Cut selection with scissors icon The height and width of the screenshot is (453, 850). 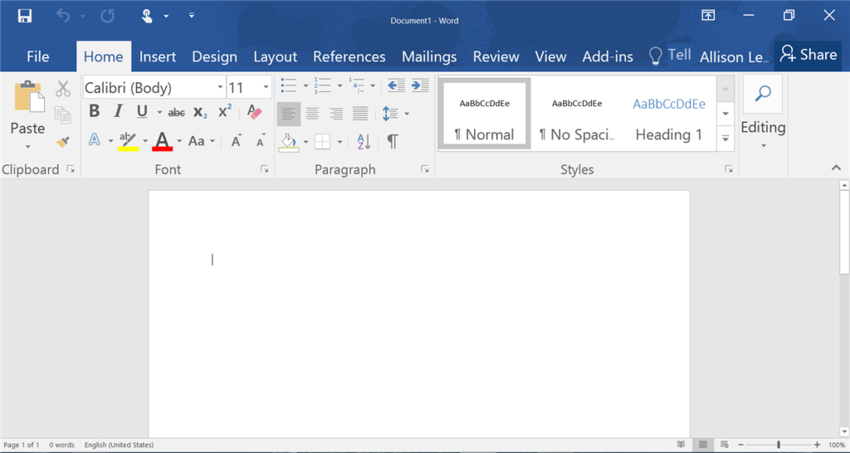click(x=63, y=88)
